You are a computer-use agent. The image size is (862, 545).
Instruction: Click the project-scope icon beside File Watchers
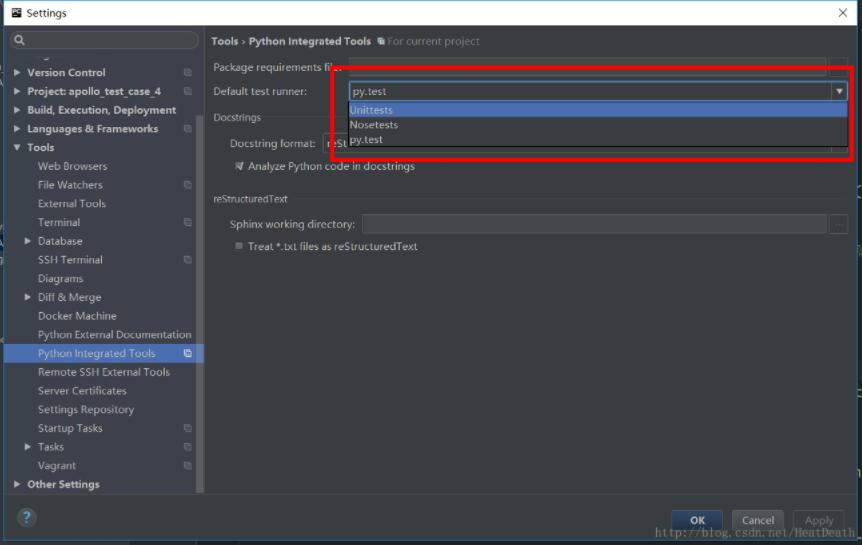187,185
